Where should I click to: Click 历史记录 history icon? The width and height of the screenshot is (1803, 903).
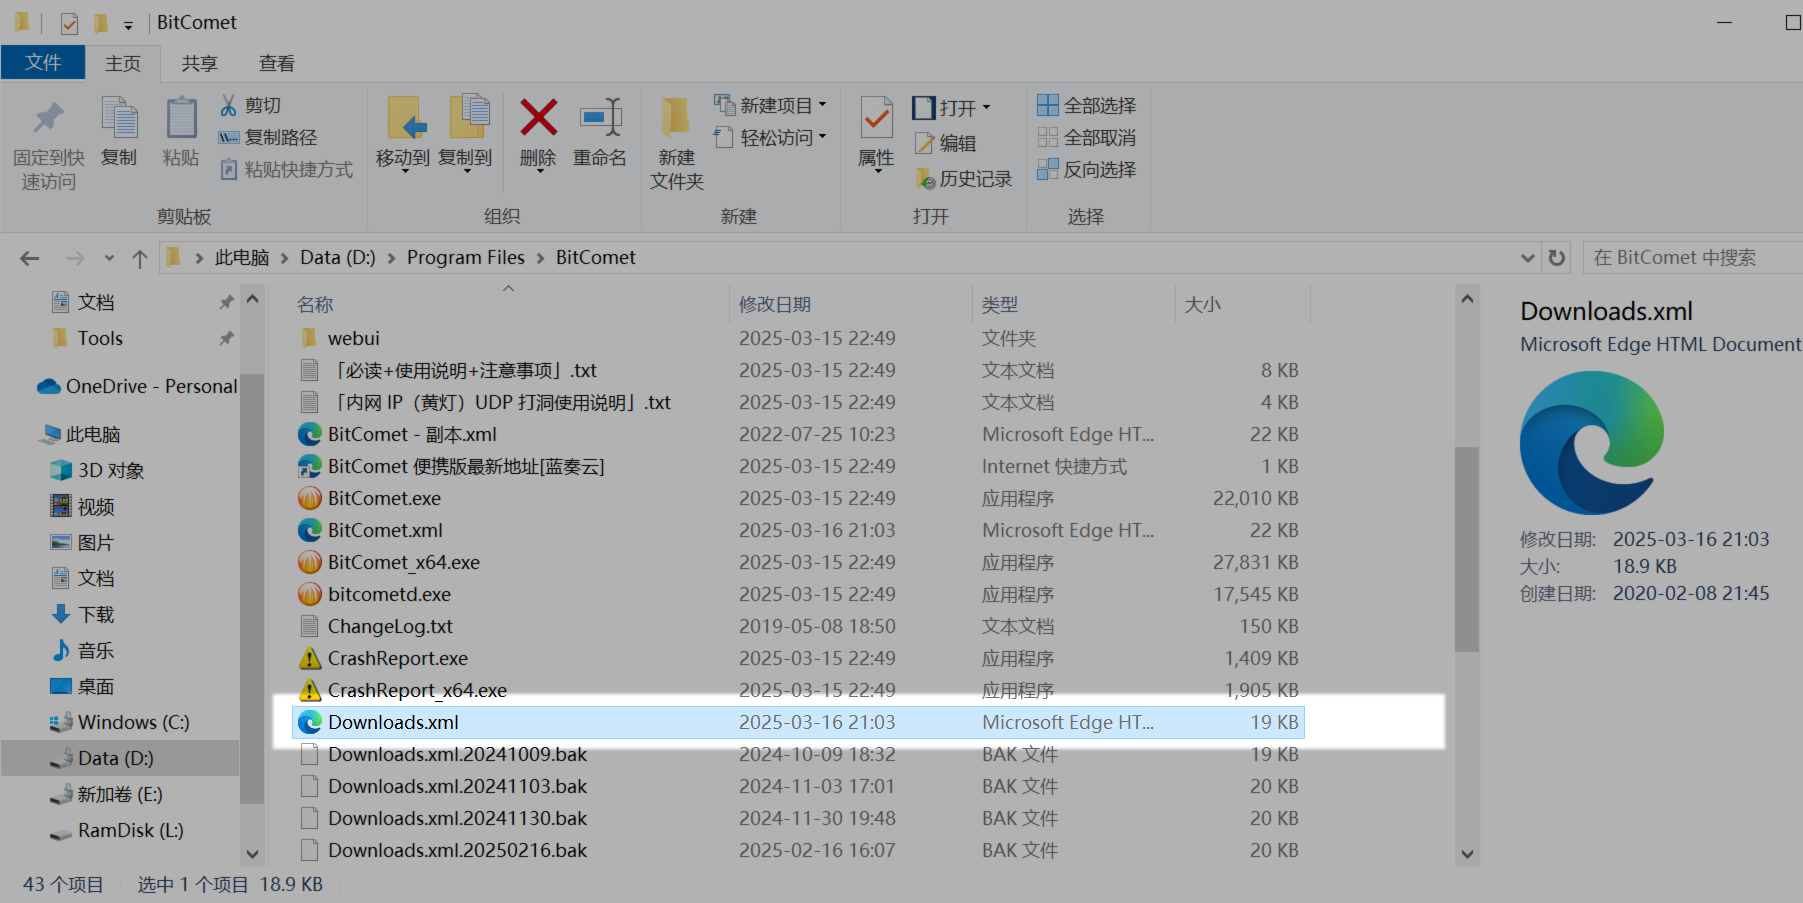click(925, 179)
